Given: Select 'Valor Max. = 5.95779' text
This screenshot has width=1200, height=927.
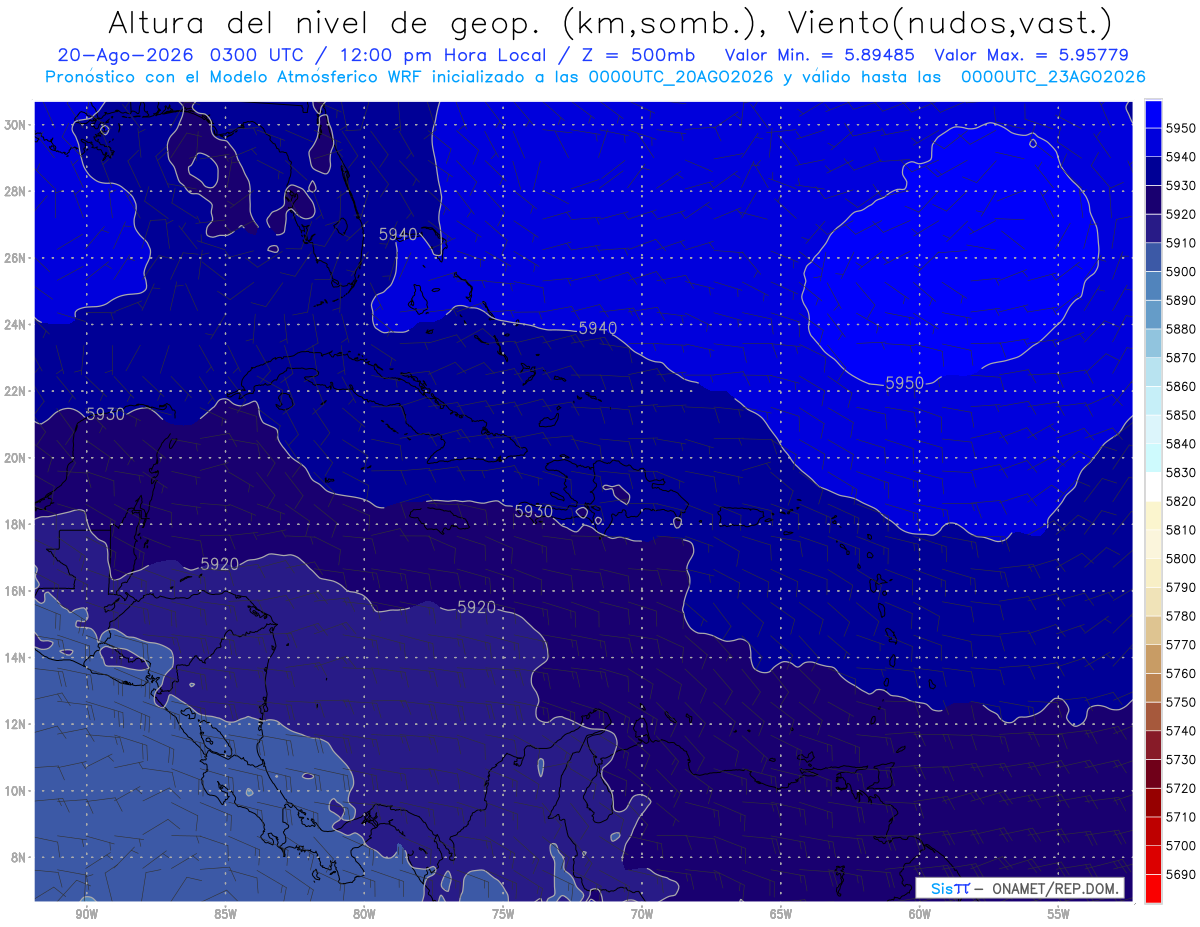Looking at the screenshot, I should (1034, 55).
